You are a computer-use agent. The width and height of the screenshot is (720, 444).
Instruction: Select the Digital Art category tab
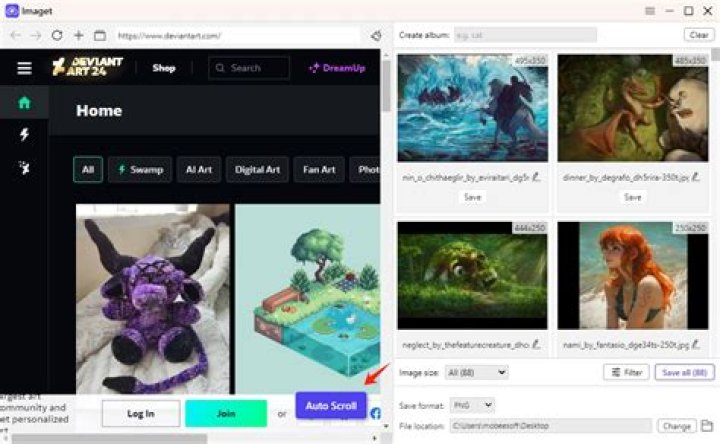pyautogui.click(x=257, y=169)
